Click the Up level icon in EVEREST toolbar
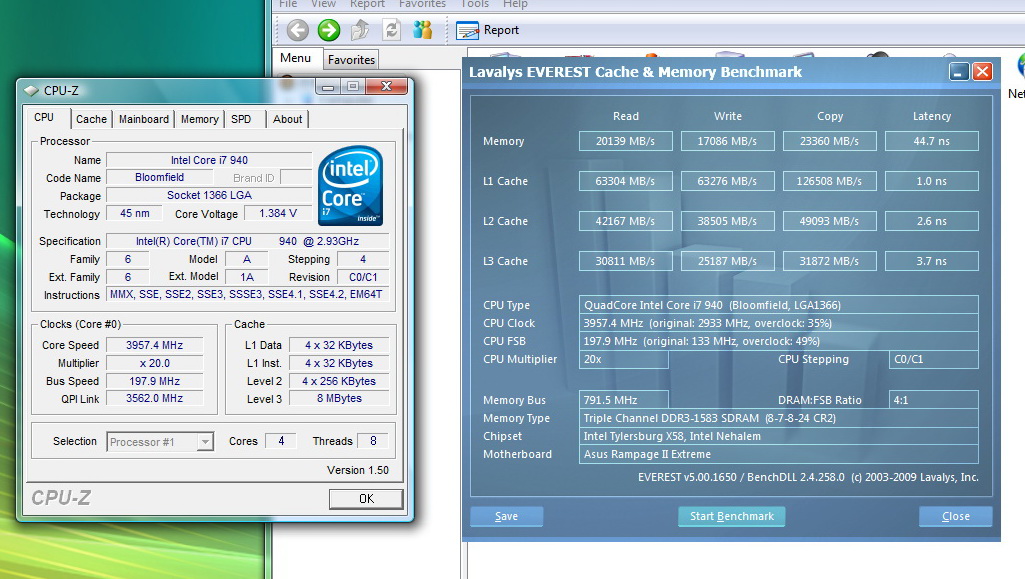This screenshot has width=1025, height=579. [360, 30]
